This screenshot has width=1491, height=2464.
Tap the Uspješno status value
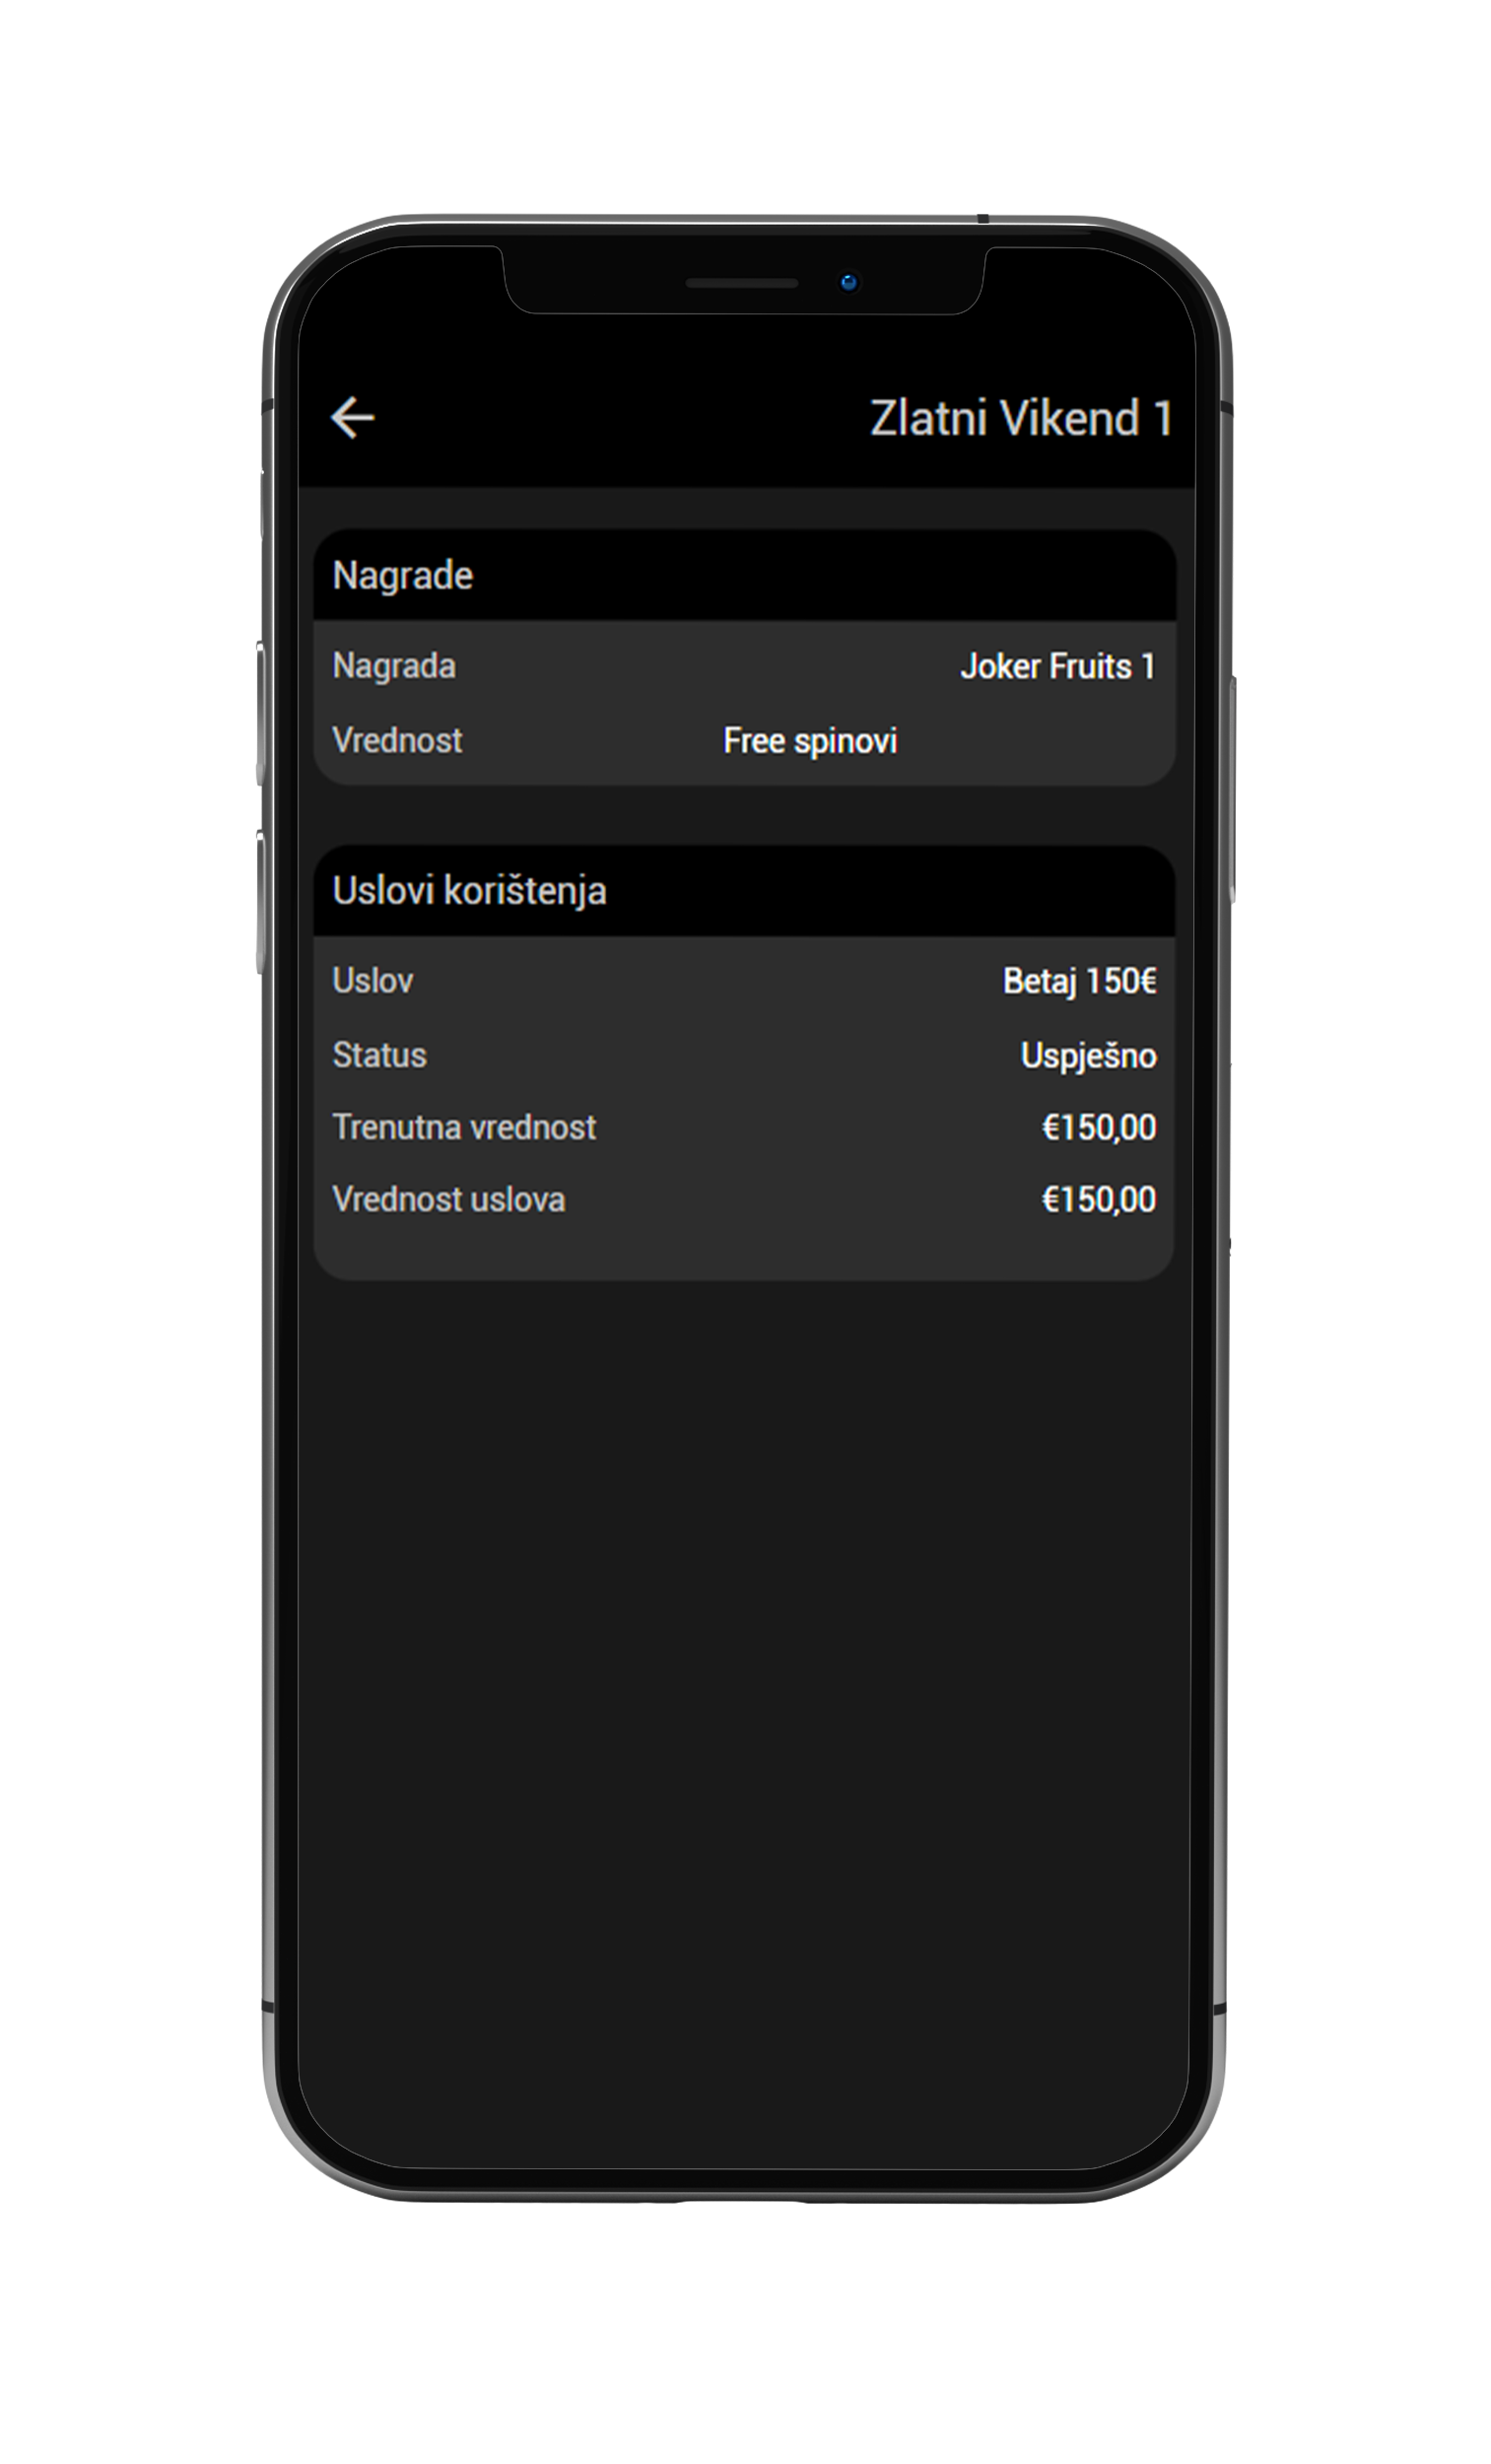pos(1088,1055)
